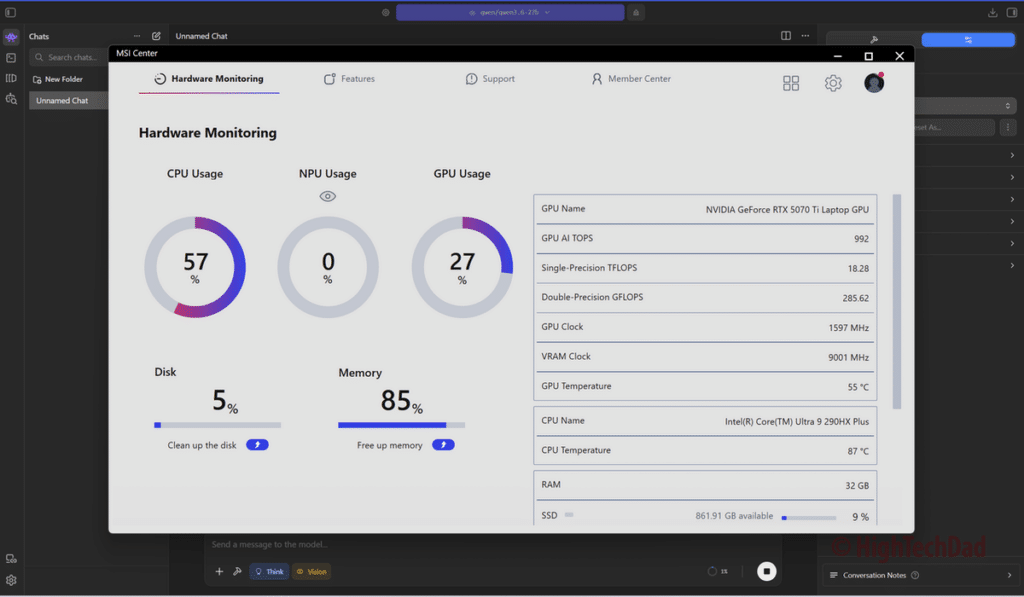Image resolution: width=1024 pixels, height=597 pixels.
Task: Click the MSI Center vertical scrollbar
Action: (x=897, y=301)
